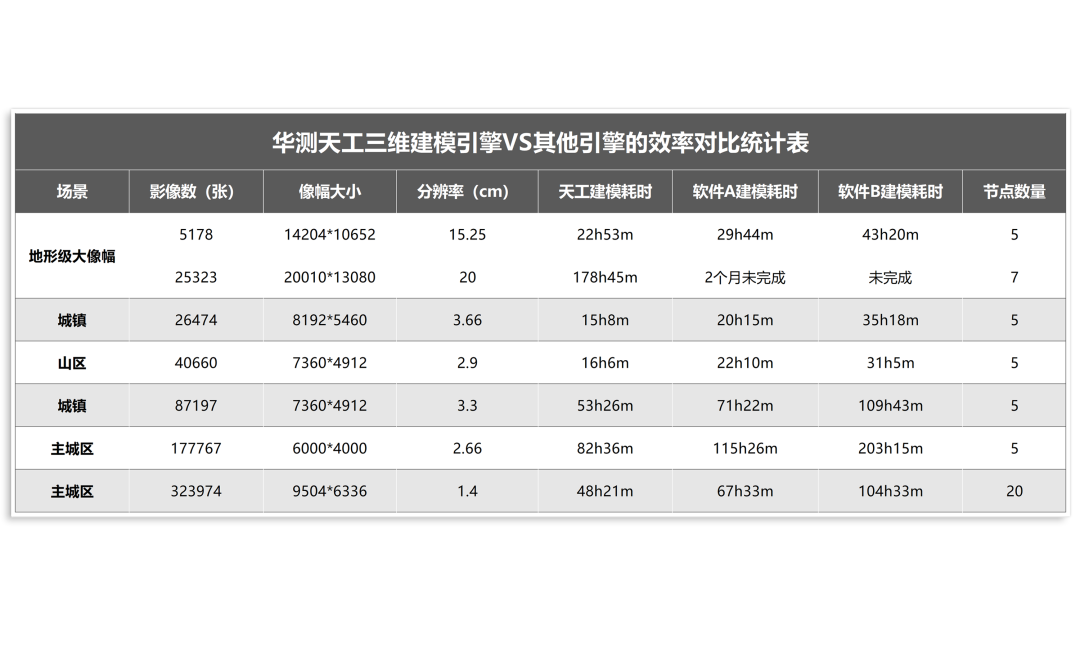Image resolution: width=1080 pixels, height=648 pixels.
Task: Select the 分辨率（cm） column header
Action: click(467, 191)
